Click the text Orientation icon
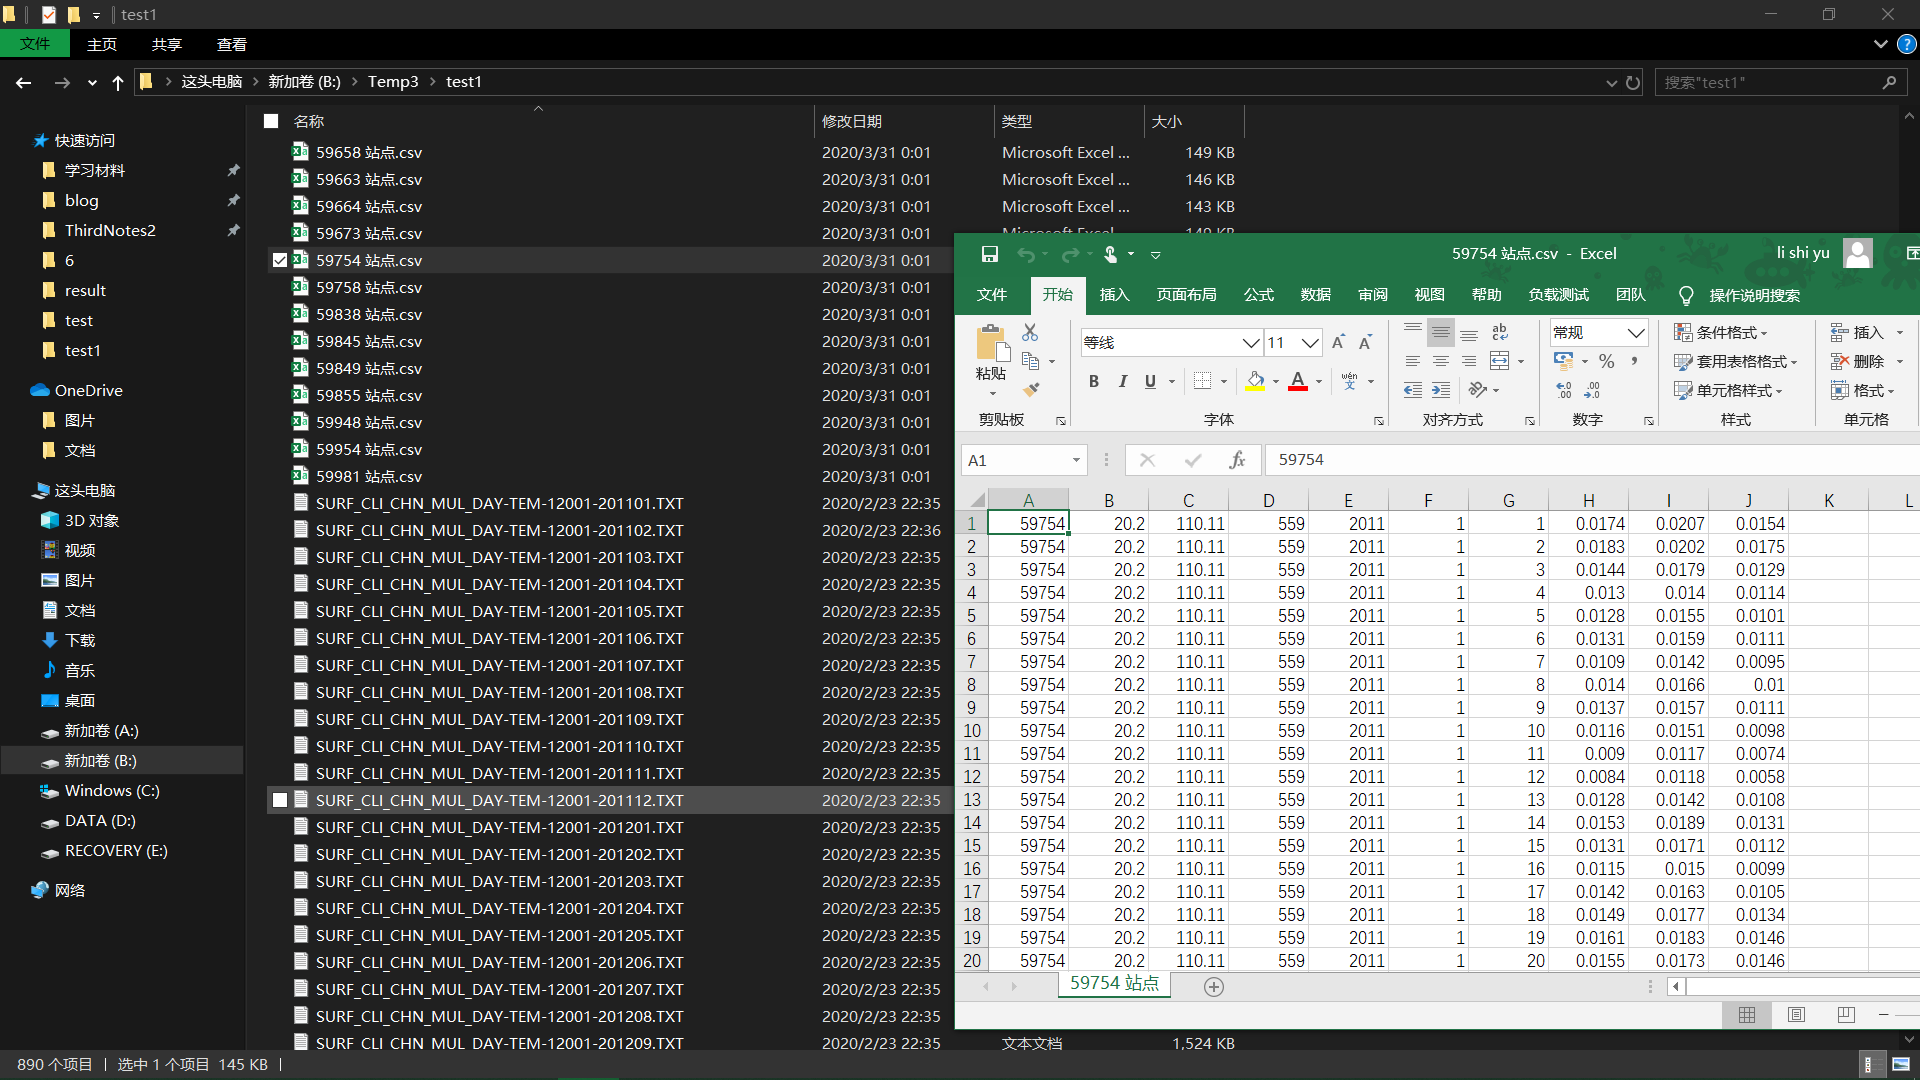Viewport: 1920px width, 1080px height. coord(1478,390)
